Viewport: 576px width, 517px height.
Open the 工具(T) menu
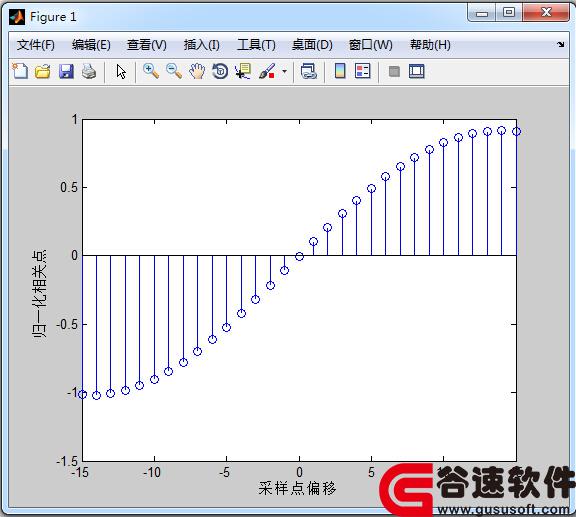click(256, 45)
